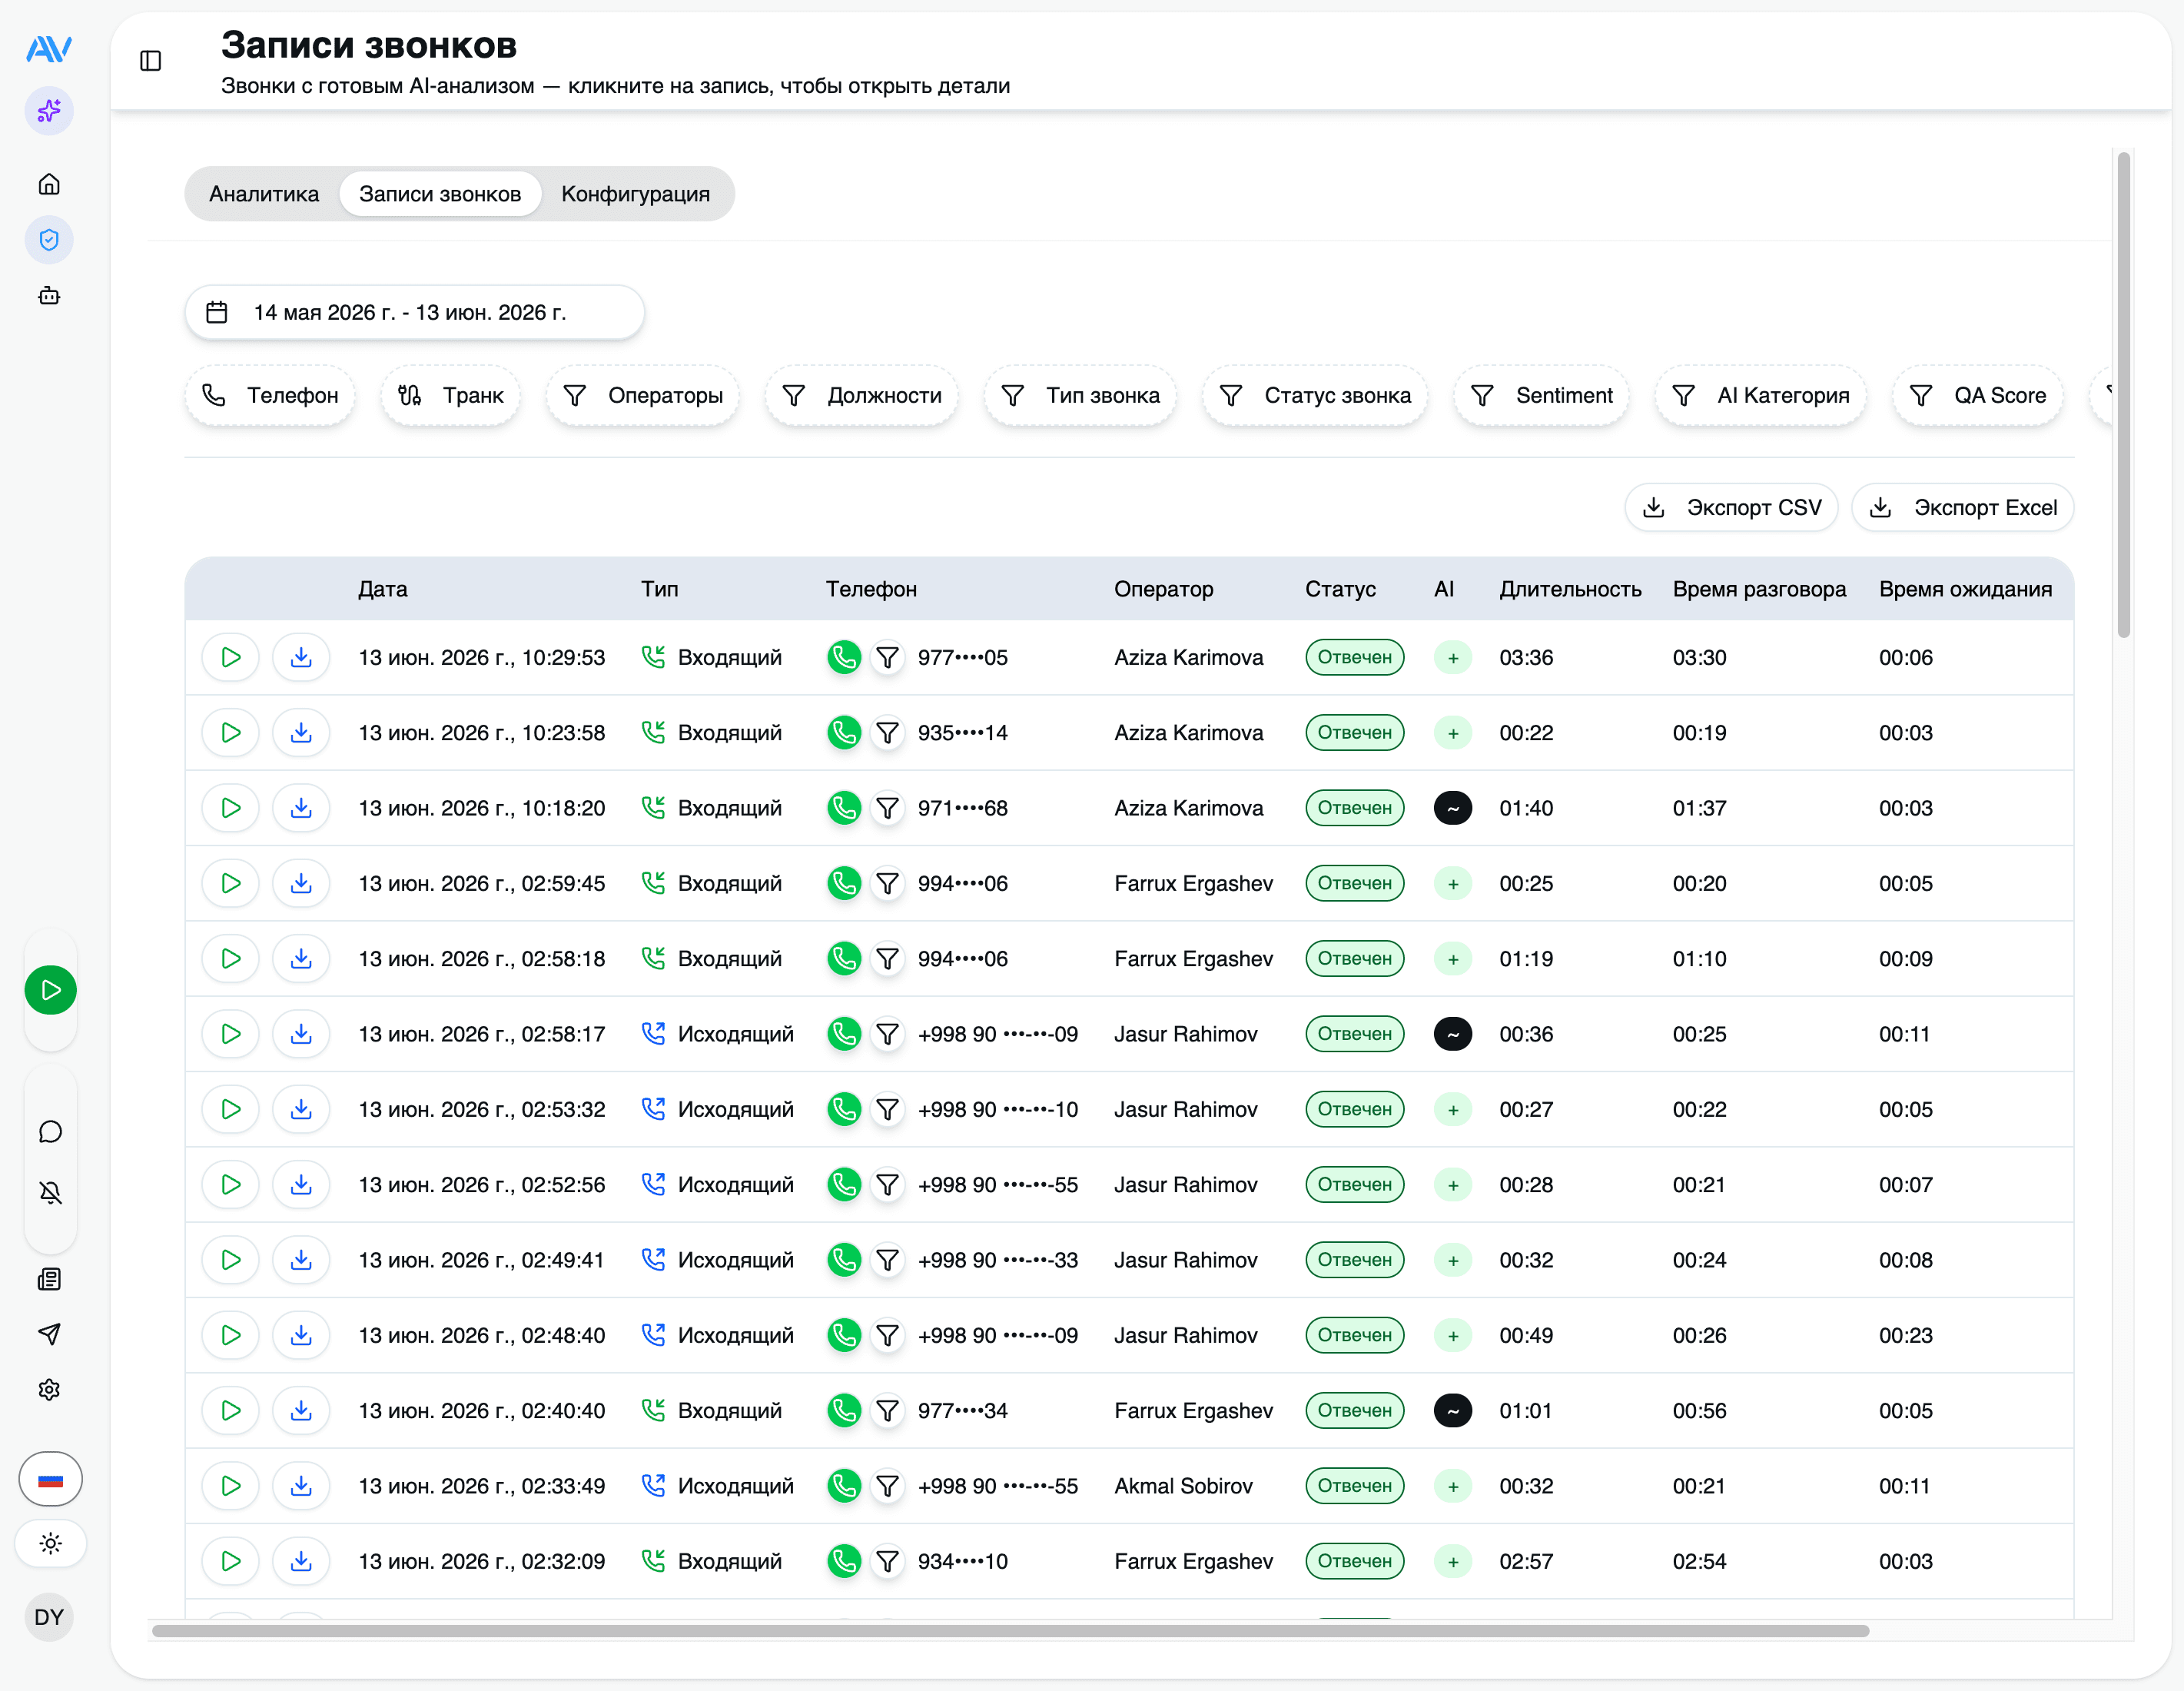Click operator Aziza Karimova on 10:23:58 row
The image size is (2184, 1691).
click(x=1188, y=733)
